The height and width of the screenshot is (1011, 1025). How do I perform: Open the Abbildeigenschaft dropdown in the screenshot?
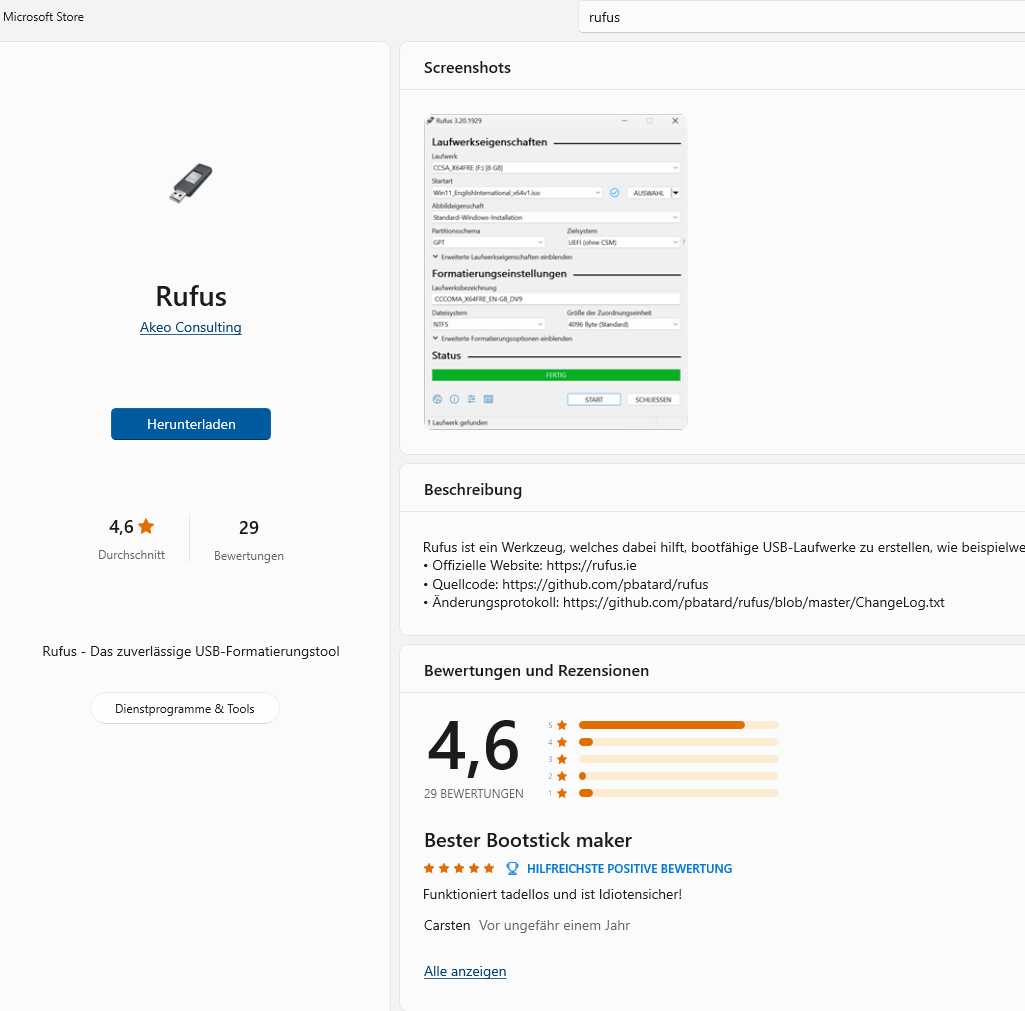(x=556, y=218)
